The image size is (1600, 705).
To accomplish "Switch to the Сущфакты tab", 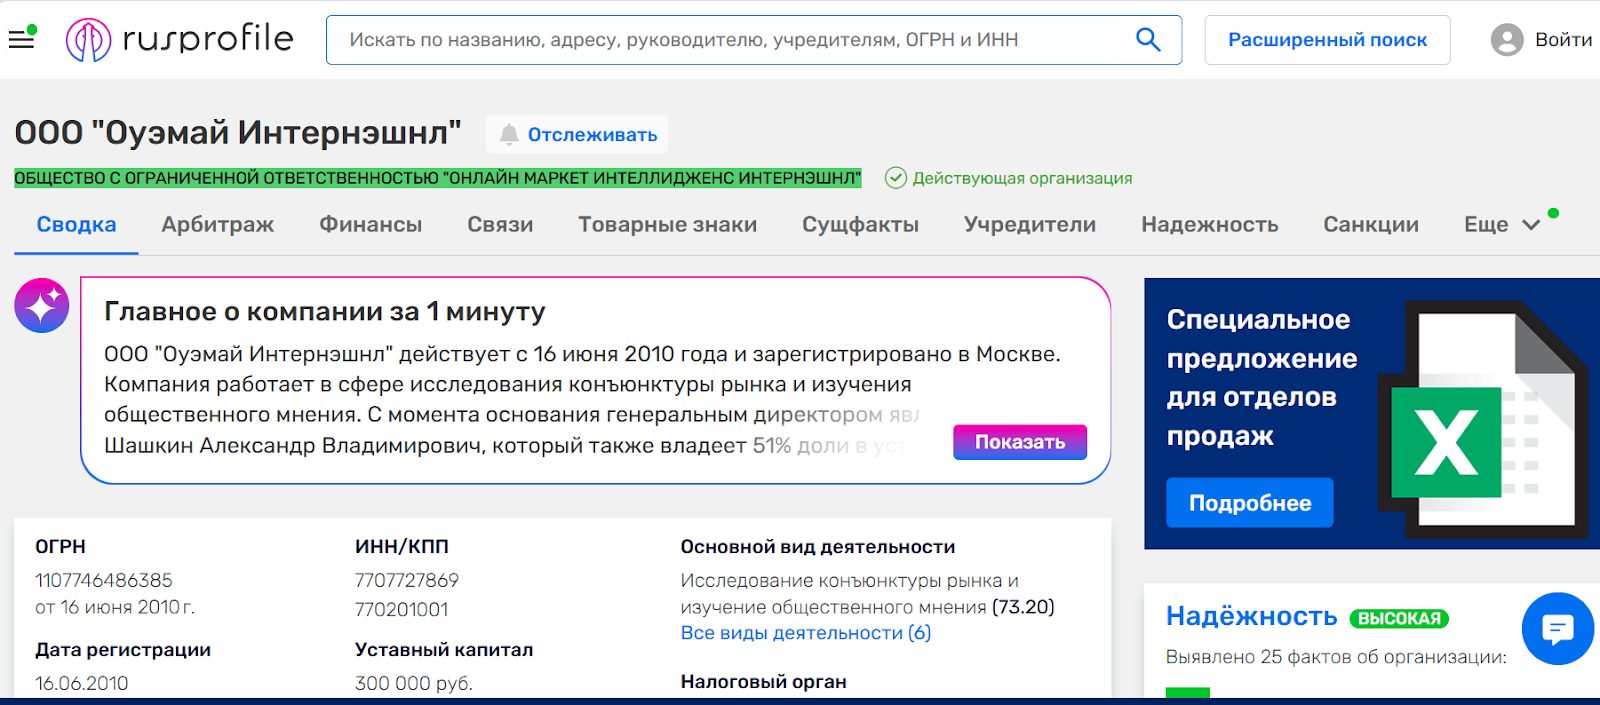I will point(860,225).
